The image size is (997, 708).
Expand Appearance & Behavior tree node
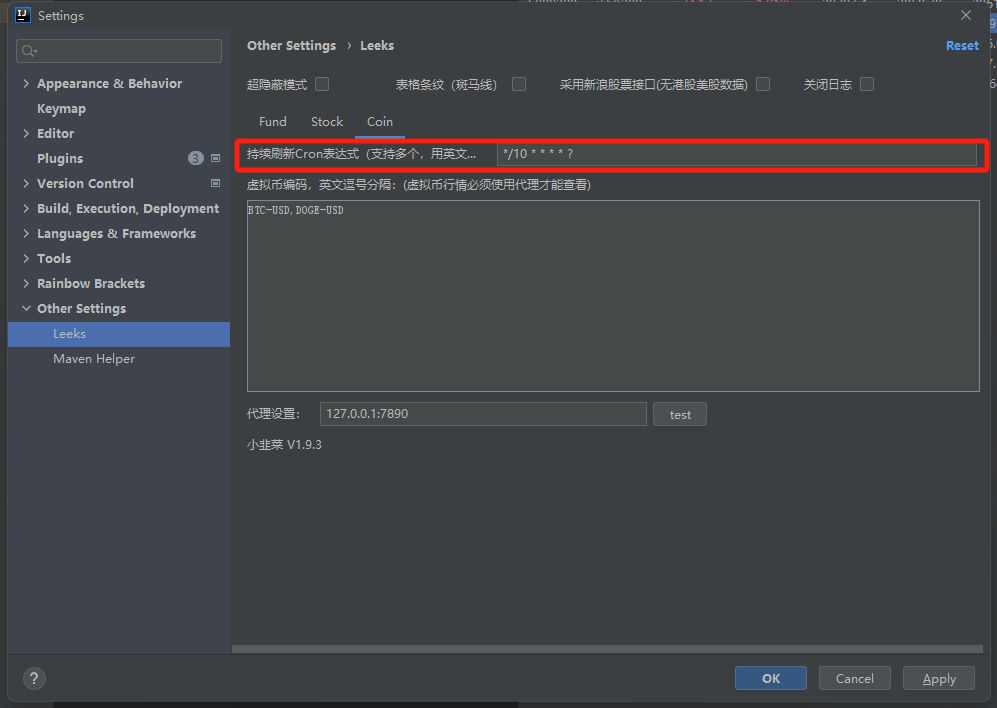[x=26, y=83]
